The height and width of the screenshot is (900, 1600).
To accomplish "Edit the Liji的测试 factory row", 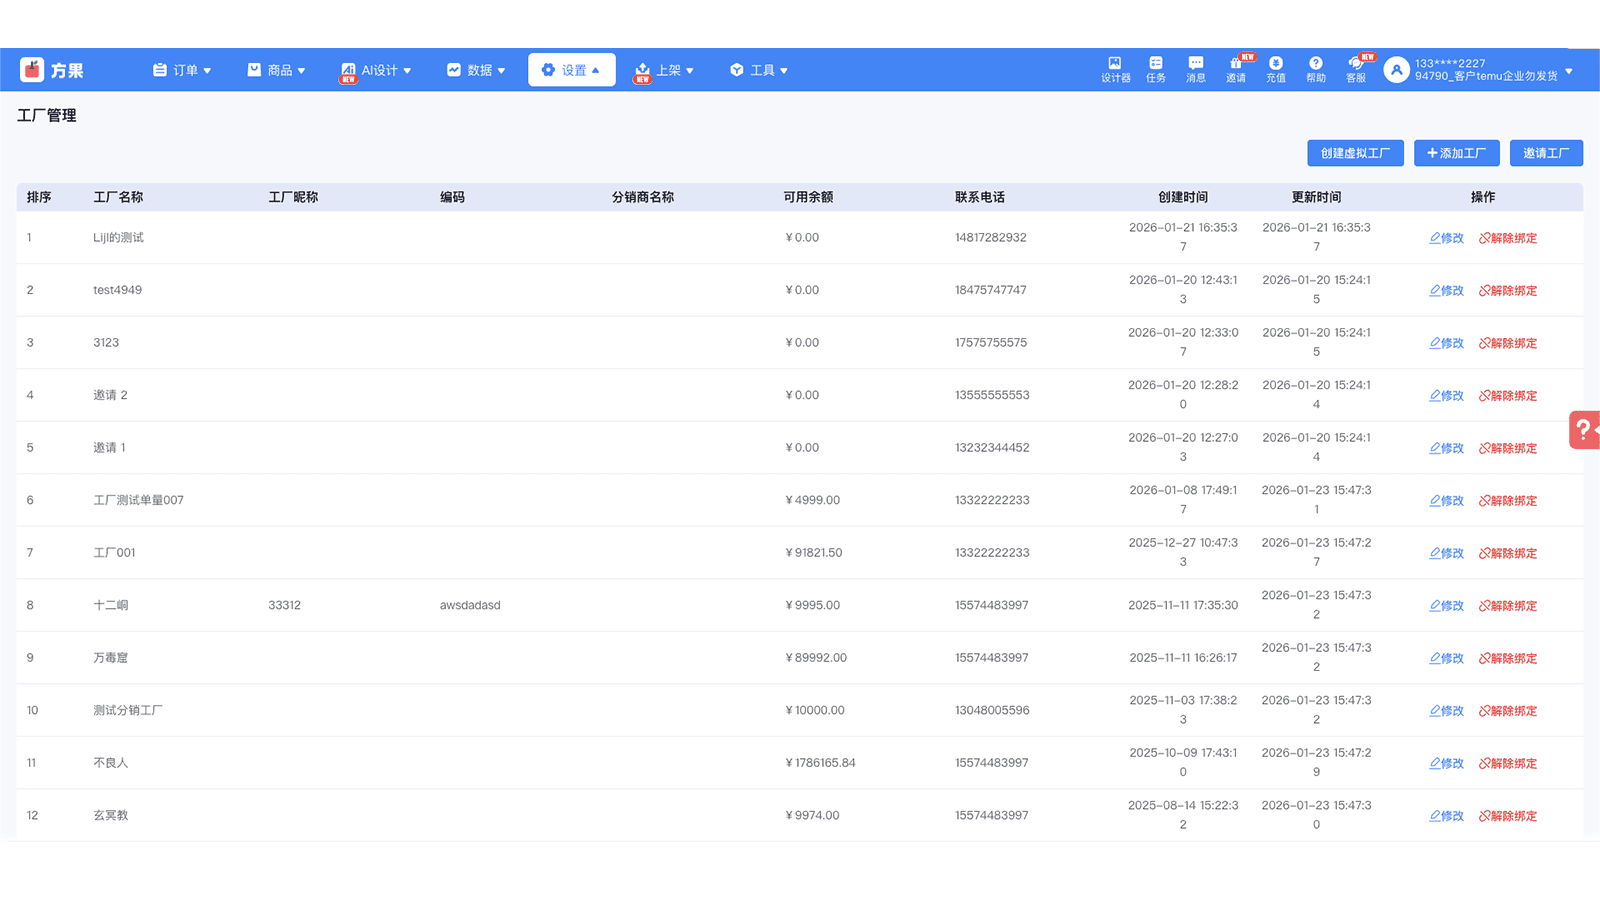I will point(1446,238).
